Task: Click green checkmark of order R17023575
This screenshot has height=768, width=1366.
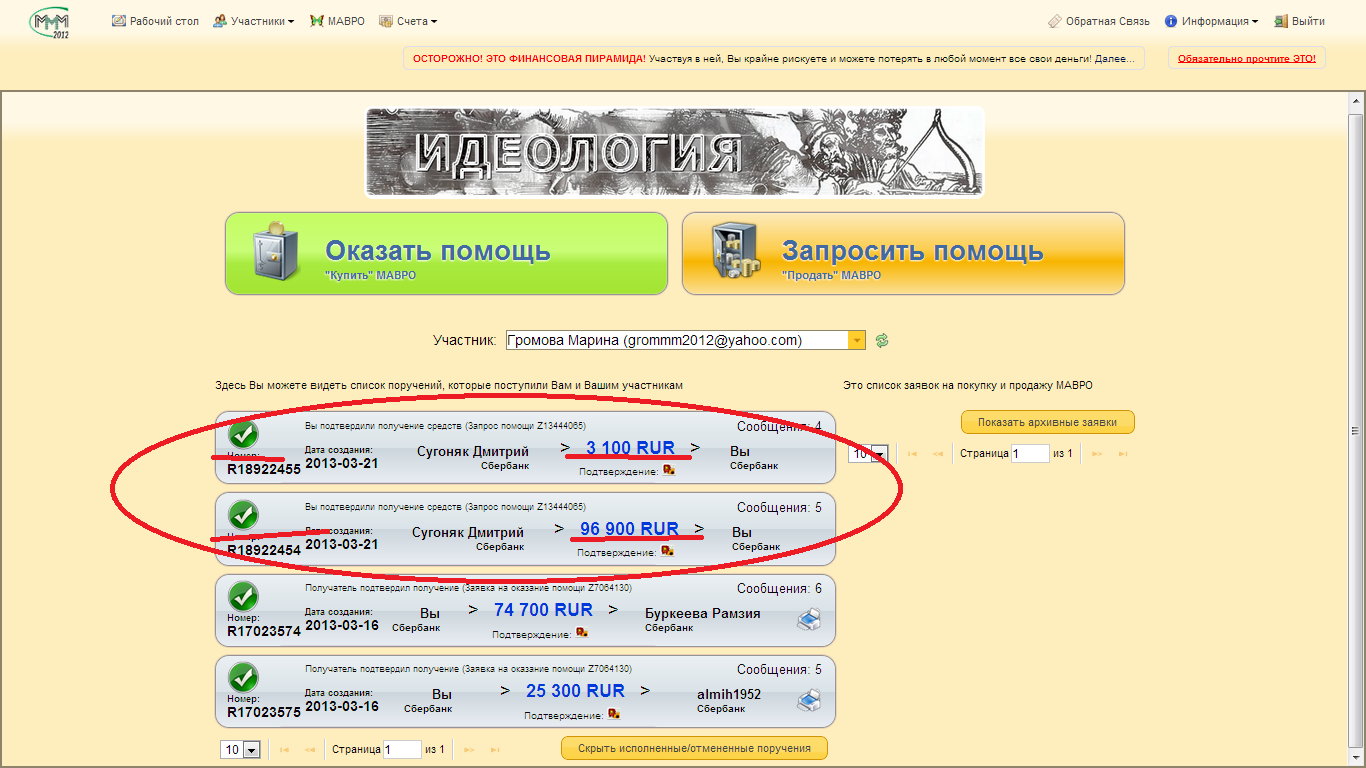Action: point(243,678)
